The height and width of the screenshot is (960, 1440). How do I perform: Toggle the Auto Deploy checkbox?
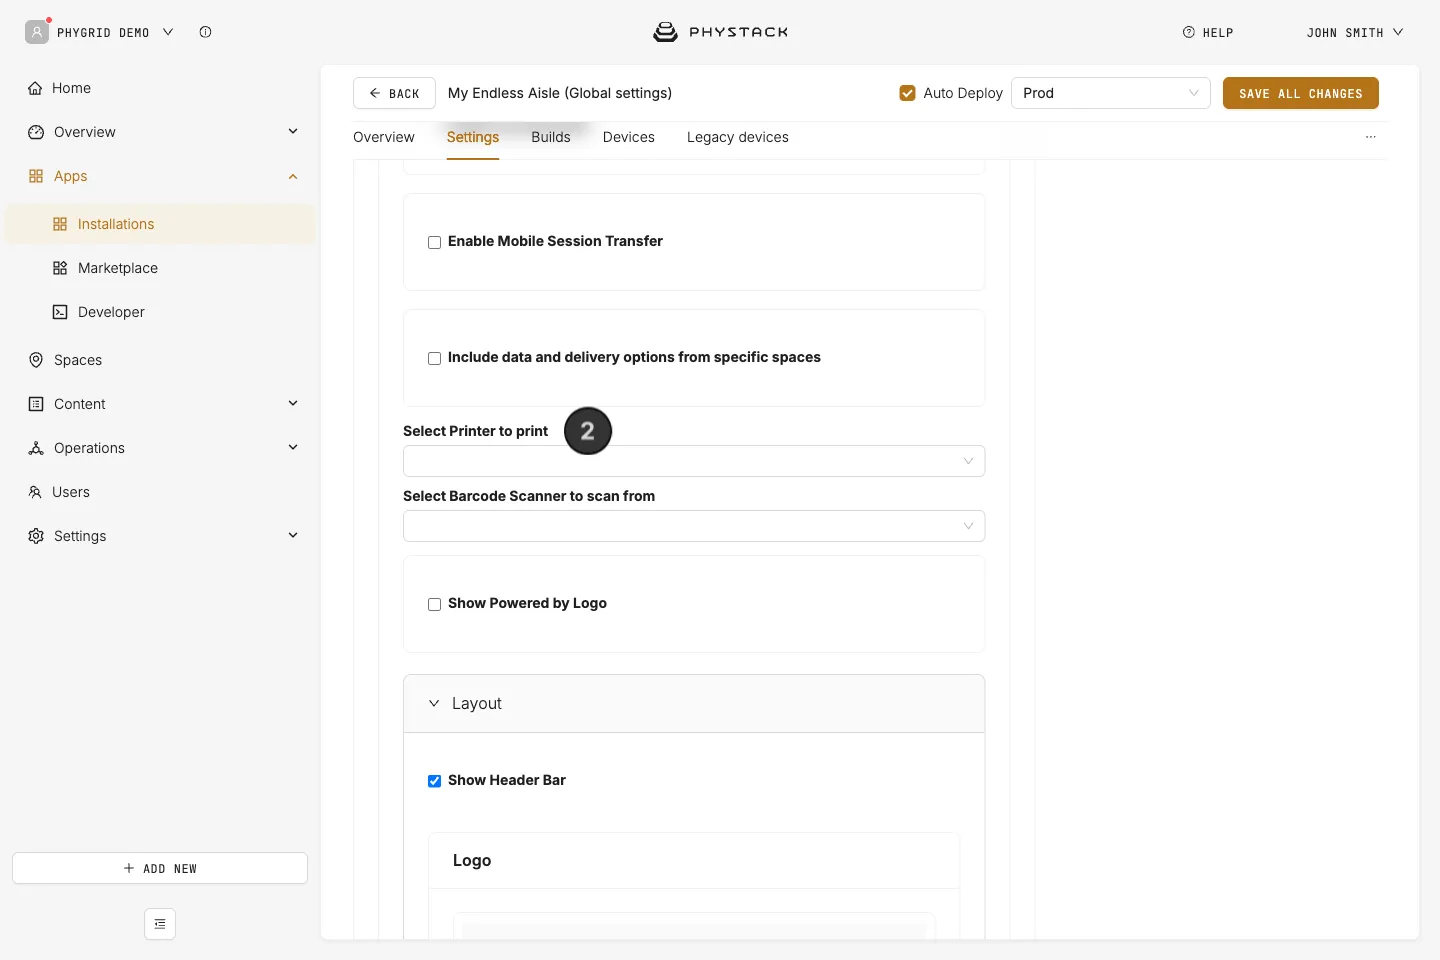coord(907,93)
